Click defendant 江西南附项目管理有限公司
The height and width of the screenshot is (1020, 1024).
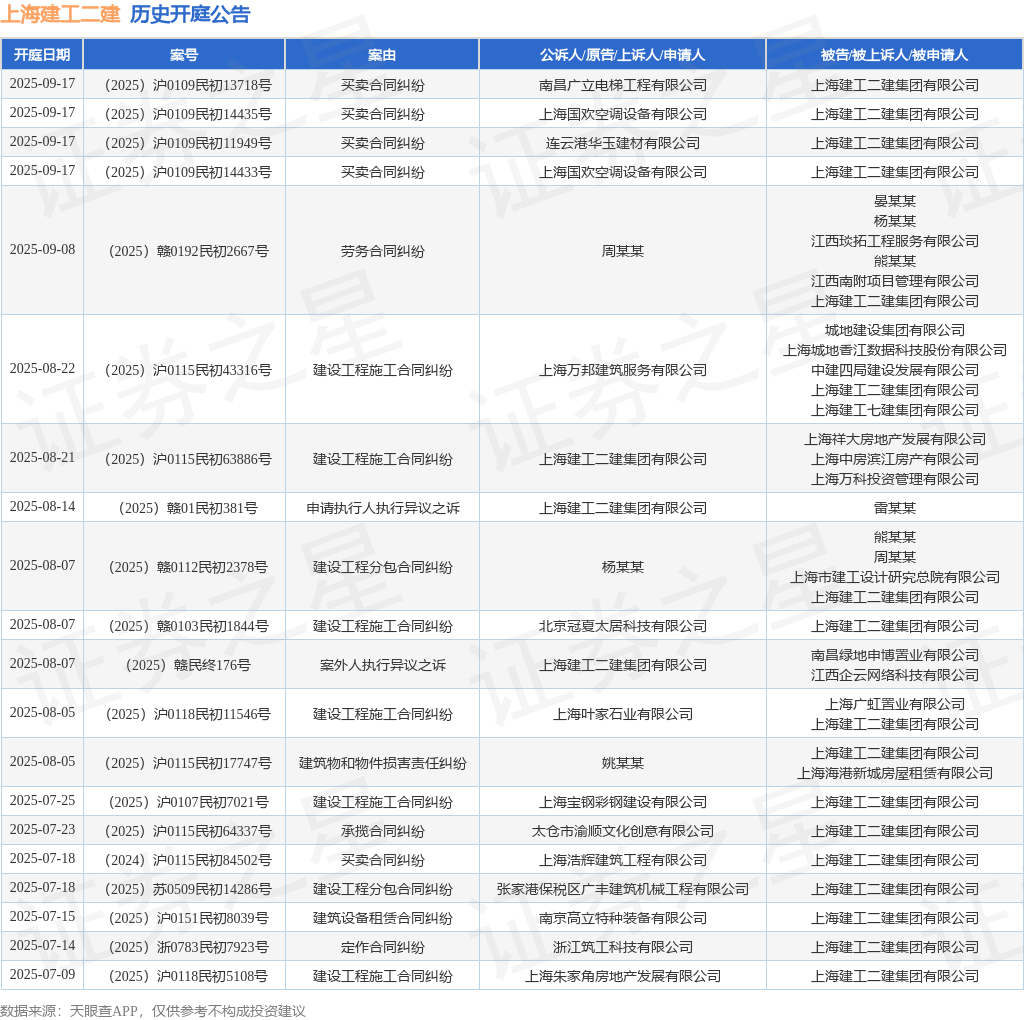[895, 281]
